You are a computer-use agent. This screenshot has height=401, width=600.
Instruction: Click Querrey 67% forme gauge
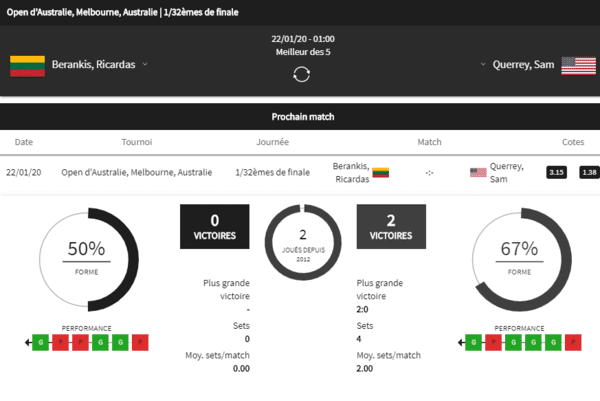[522, 260]
